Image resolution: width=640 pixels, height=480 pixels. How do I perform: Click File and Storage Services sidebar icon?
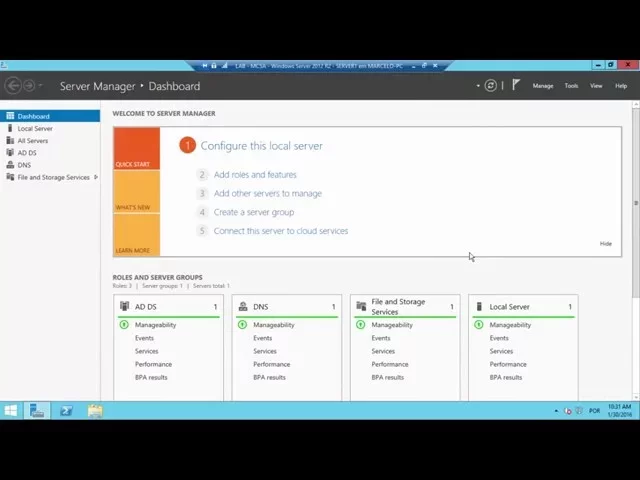[x=10, y=177]
